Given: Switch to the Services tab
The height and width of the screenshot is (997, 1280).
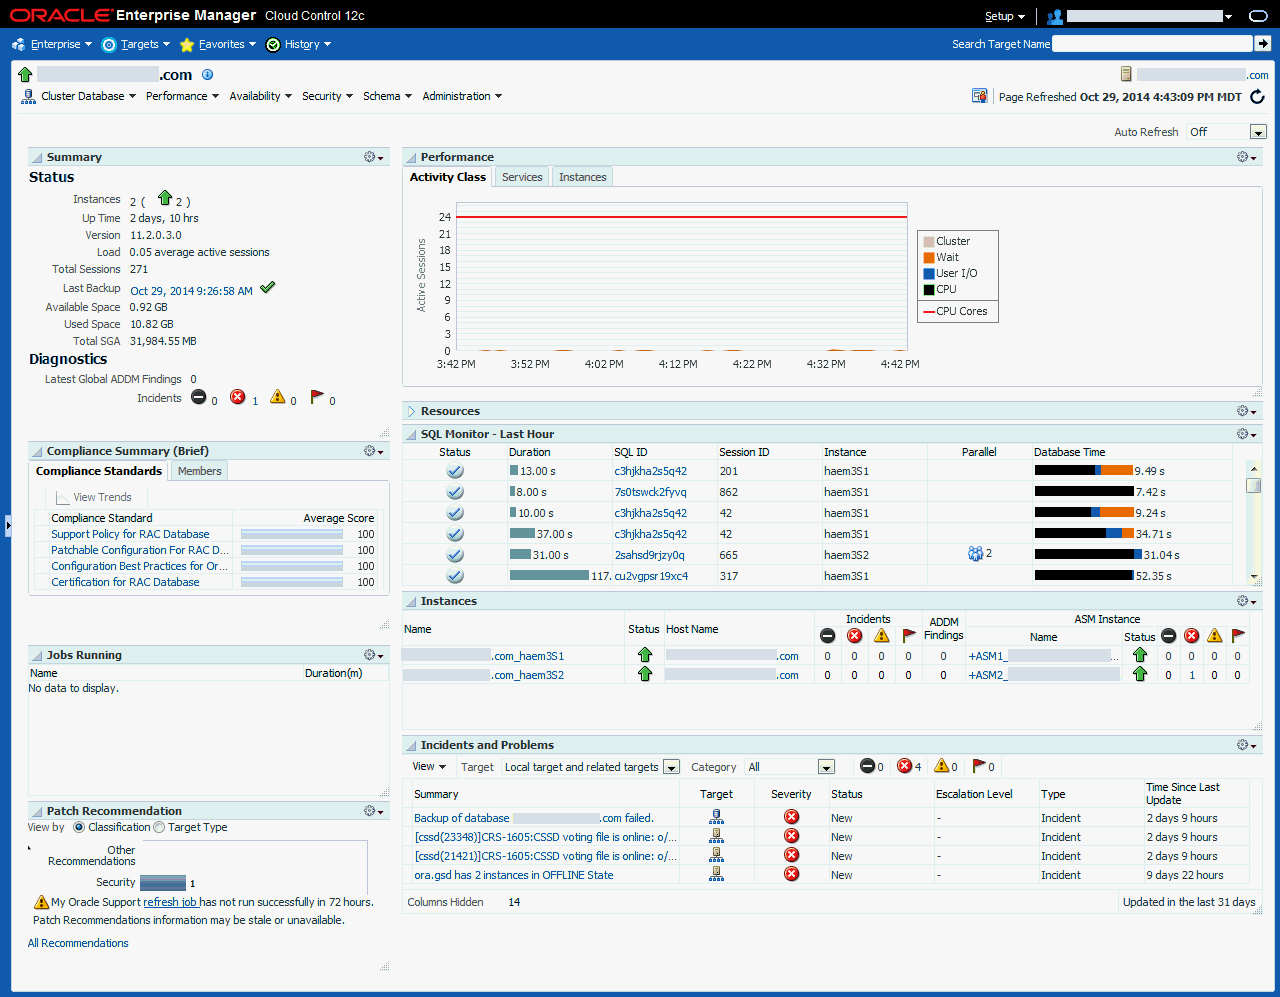Looking at the screenshot, I should click(522, 177).
